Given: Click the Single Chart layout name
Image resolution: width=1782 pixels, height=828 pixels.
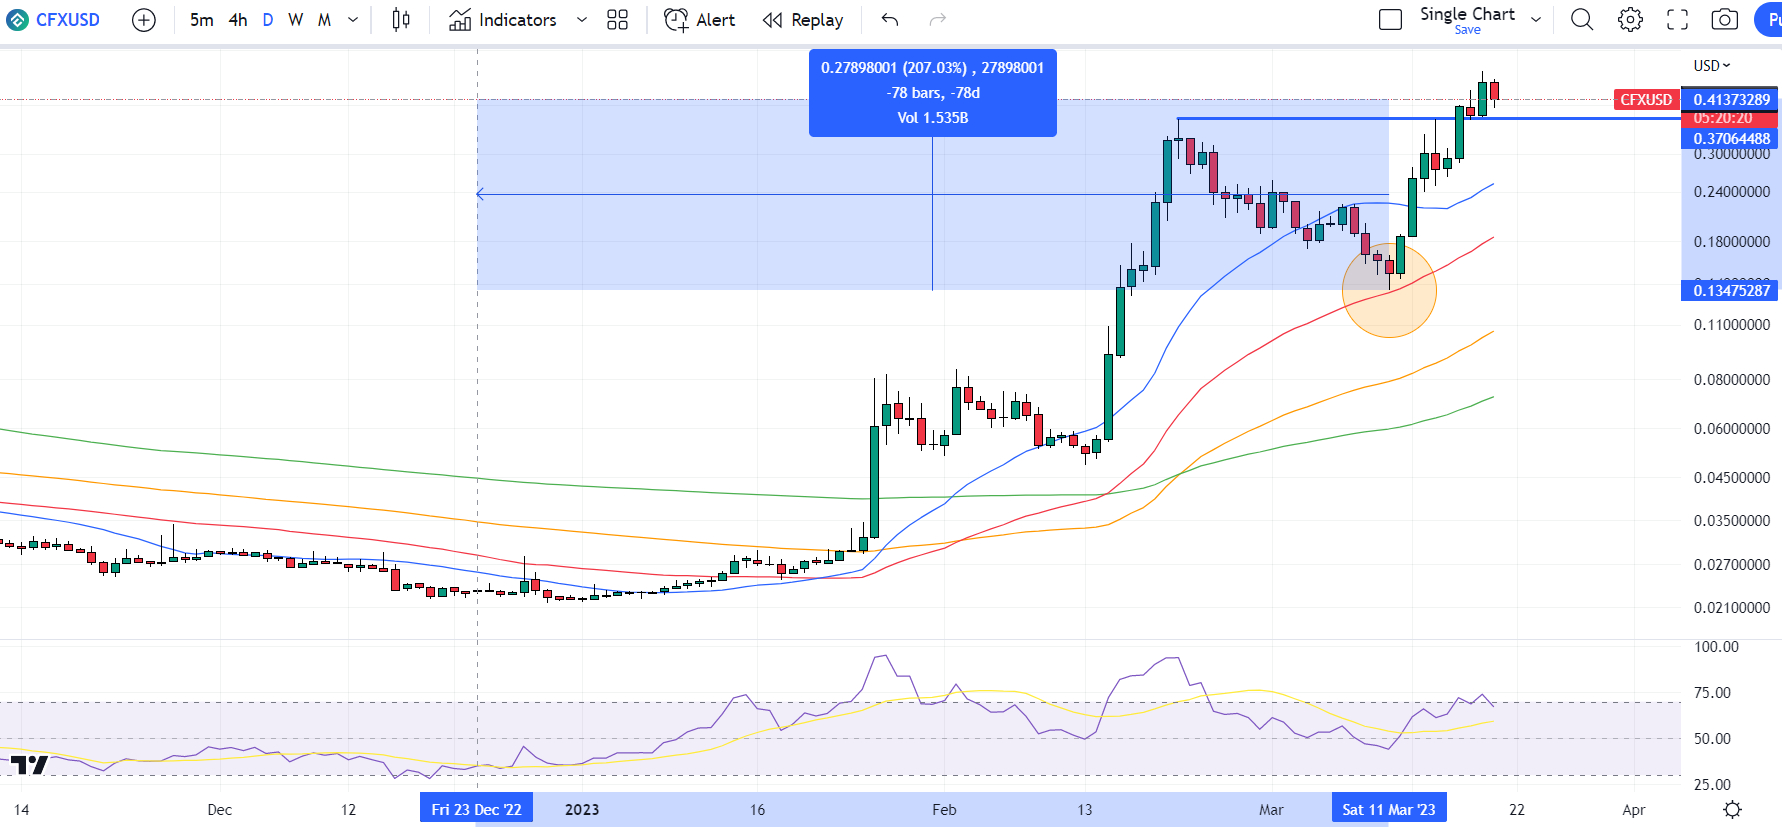Looking at the screenshot, I should pyautogui.click(x=1467, y=14).
